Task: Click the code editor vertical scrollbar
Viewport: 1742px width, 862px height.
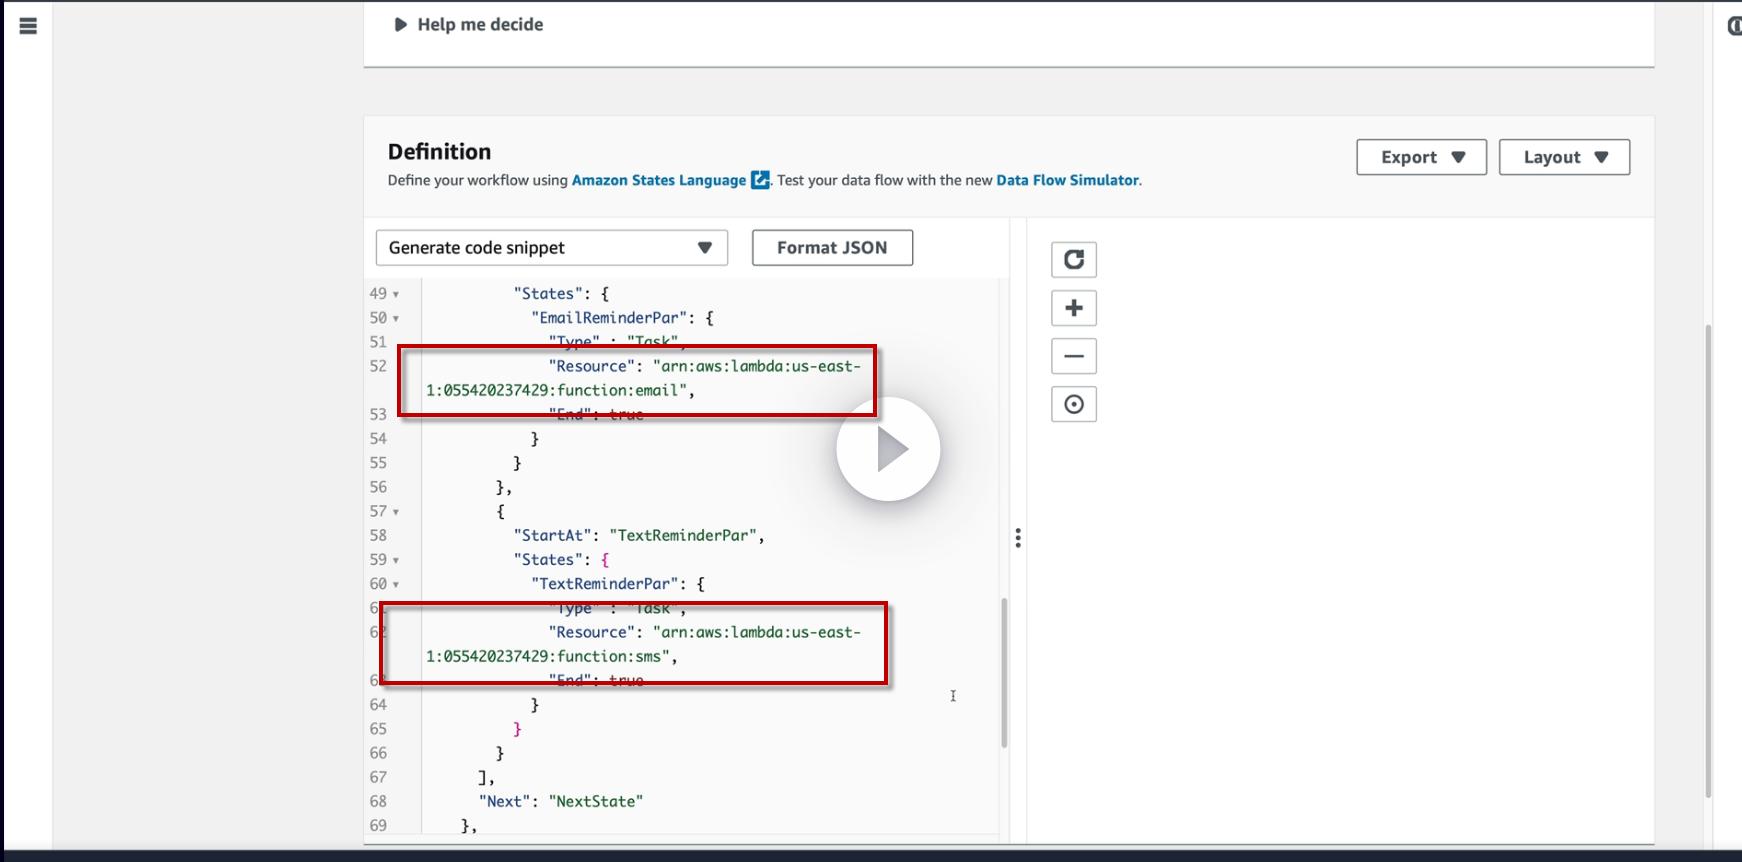Action: click(x=1003, y=672)
